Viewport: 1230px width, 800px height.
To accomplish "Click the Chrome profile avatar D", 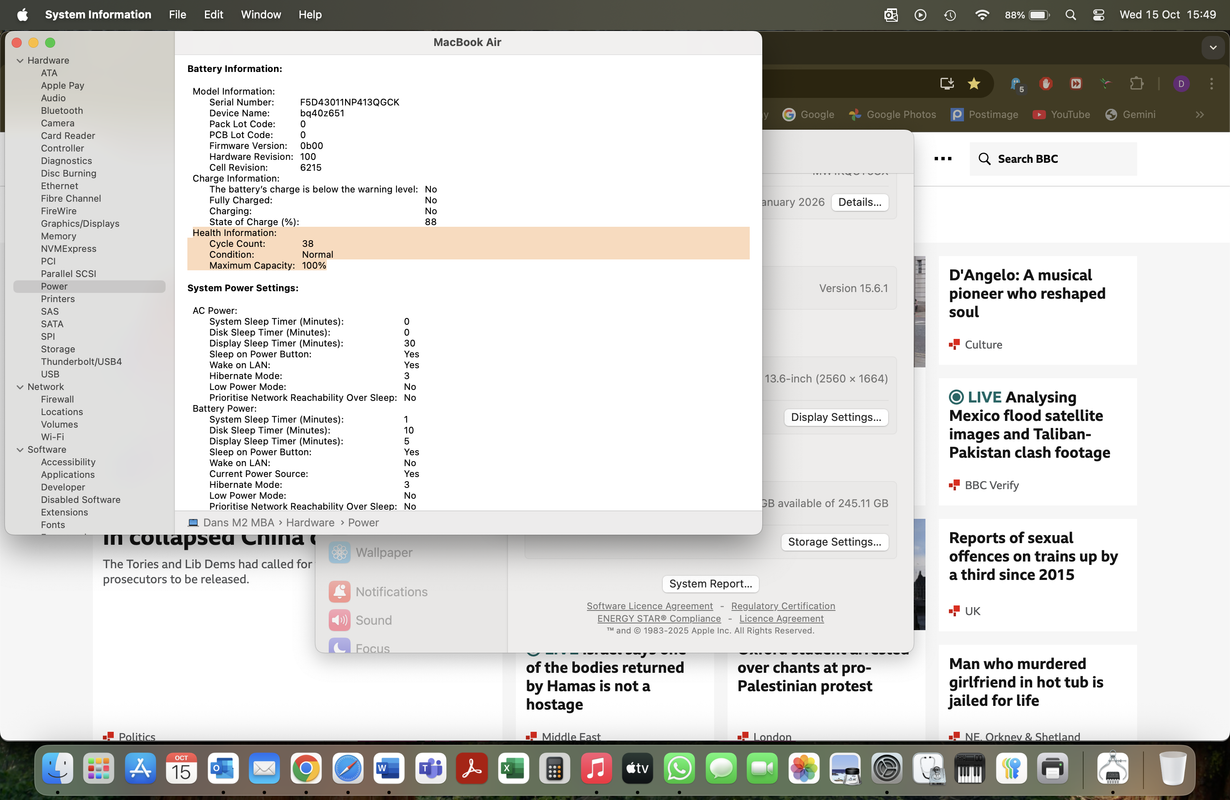I will [x=1181, y=84].
